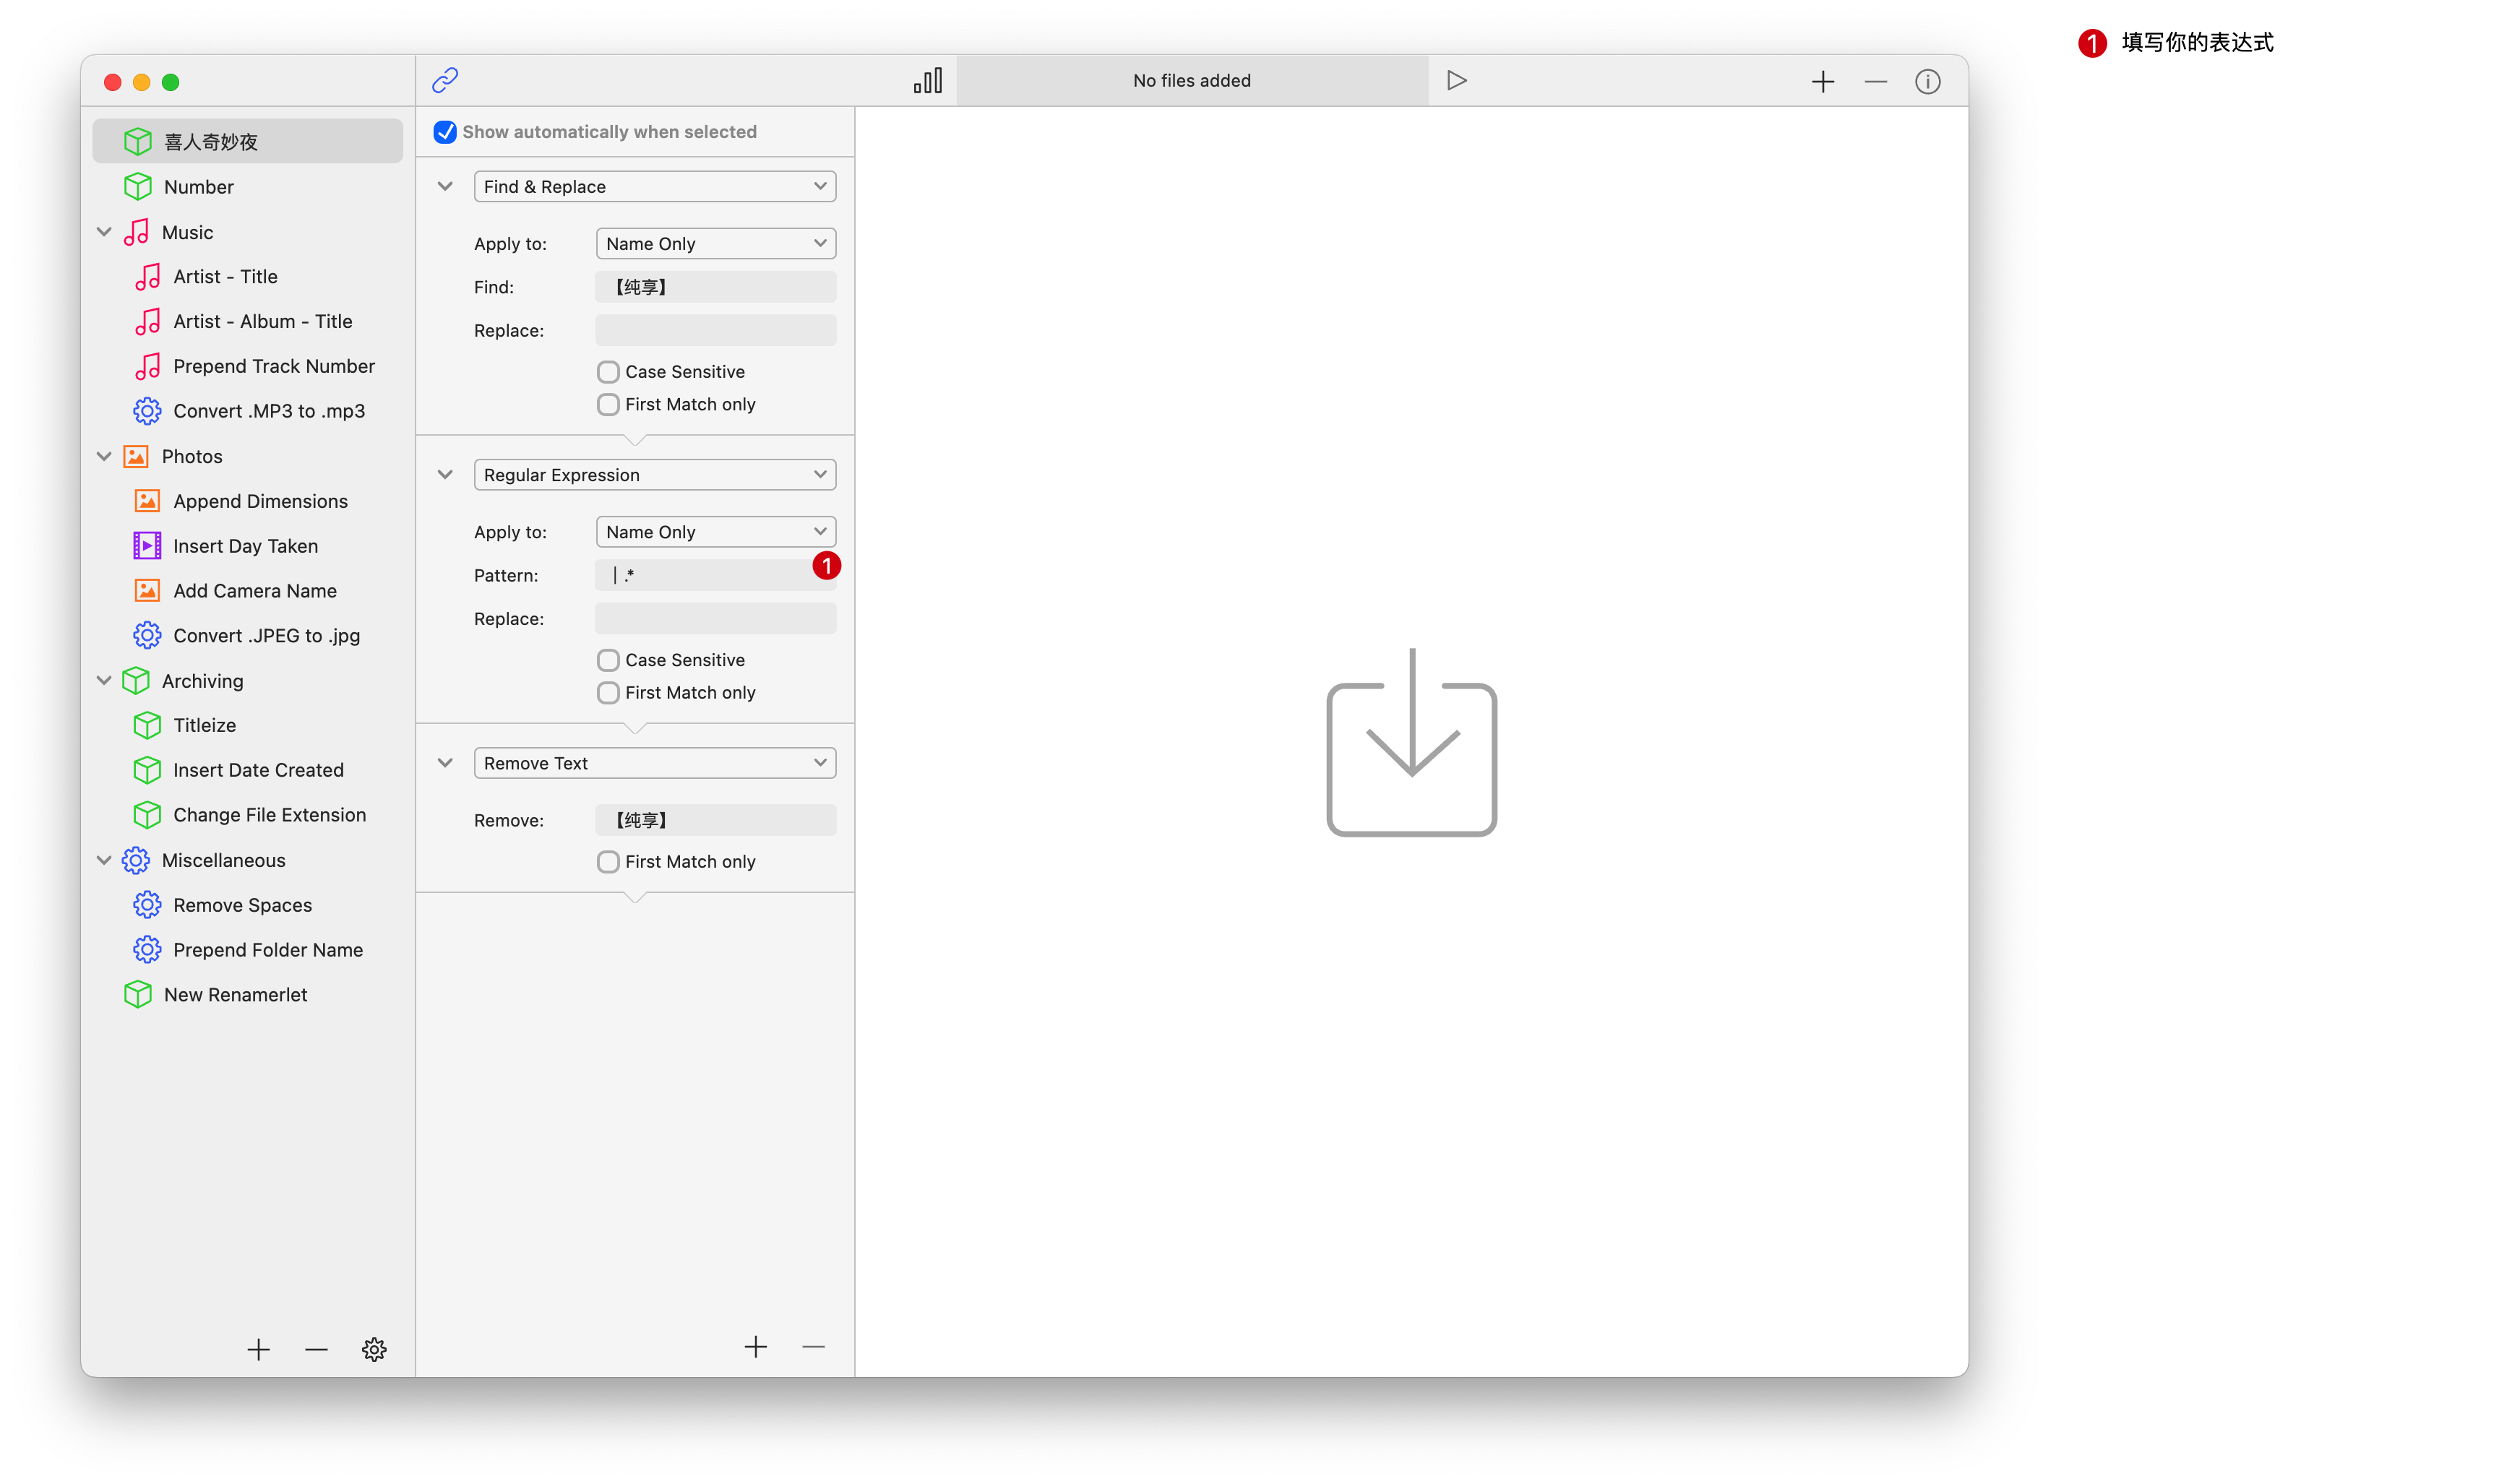This screenshot has width=2512, height=1484.
Task: Collapse the Music group in sidebar
Action: coord(104,232)
